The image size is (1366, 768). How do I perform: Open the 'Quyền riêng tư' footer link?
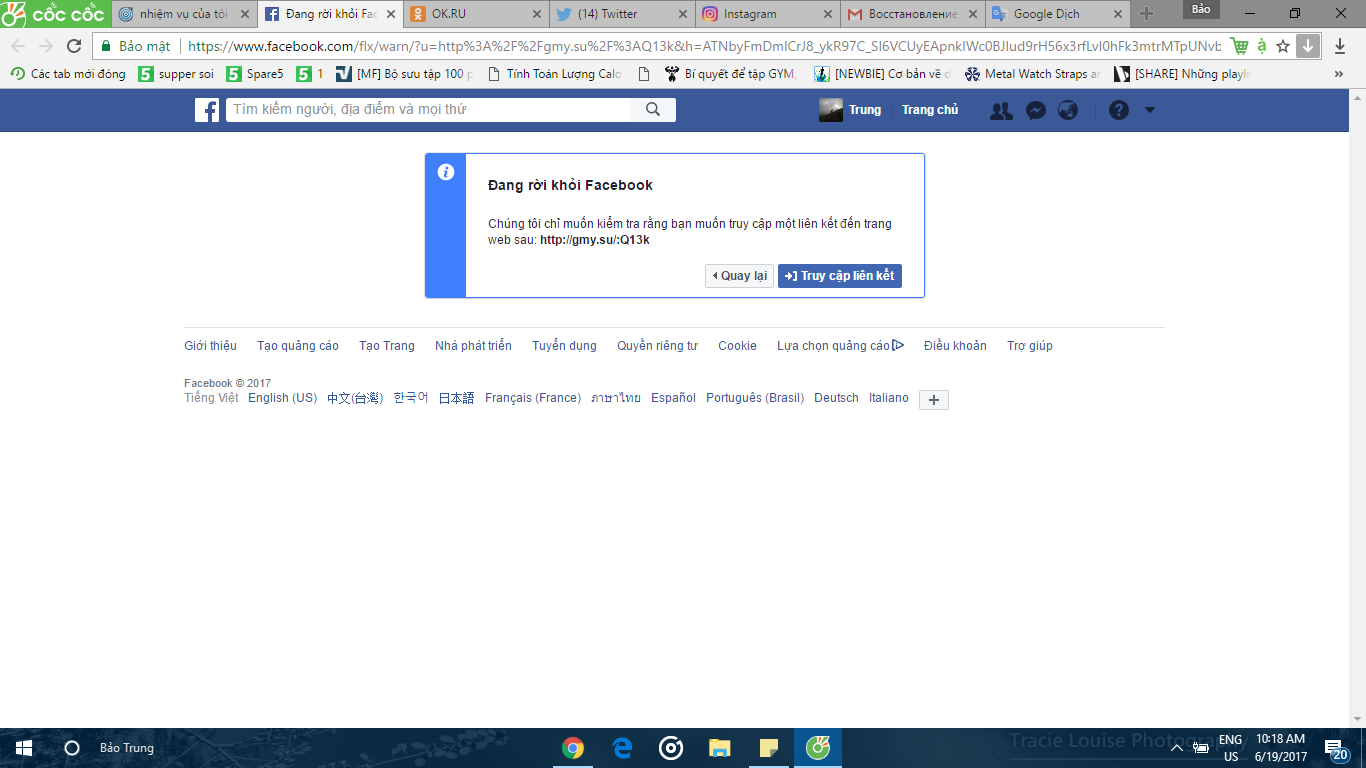(657, 346)
